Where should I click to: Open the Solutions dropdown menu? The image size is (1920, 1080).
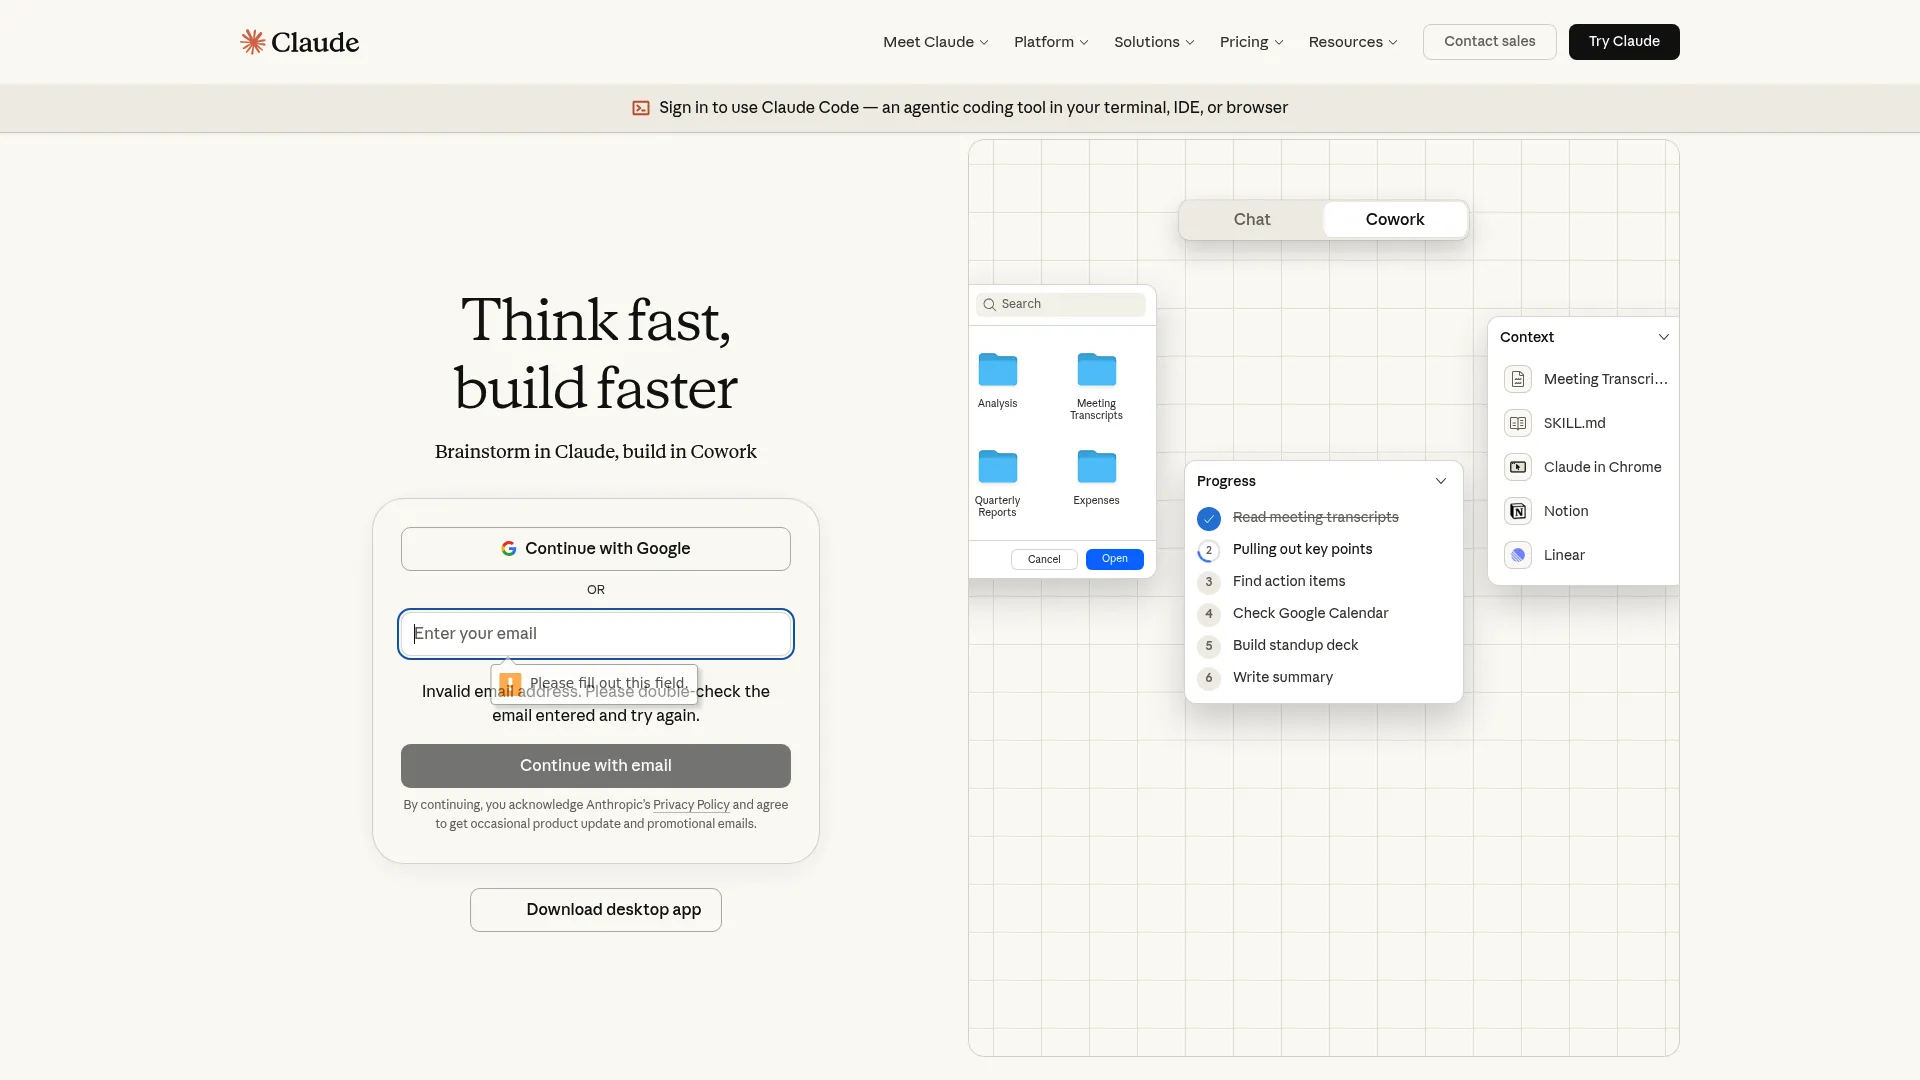[1153, 41]
